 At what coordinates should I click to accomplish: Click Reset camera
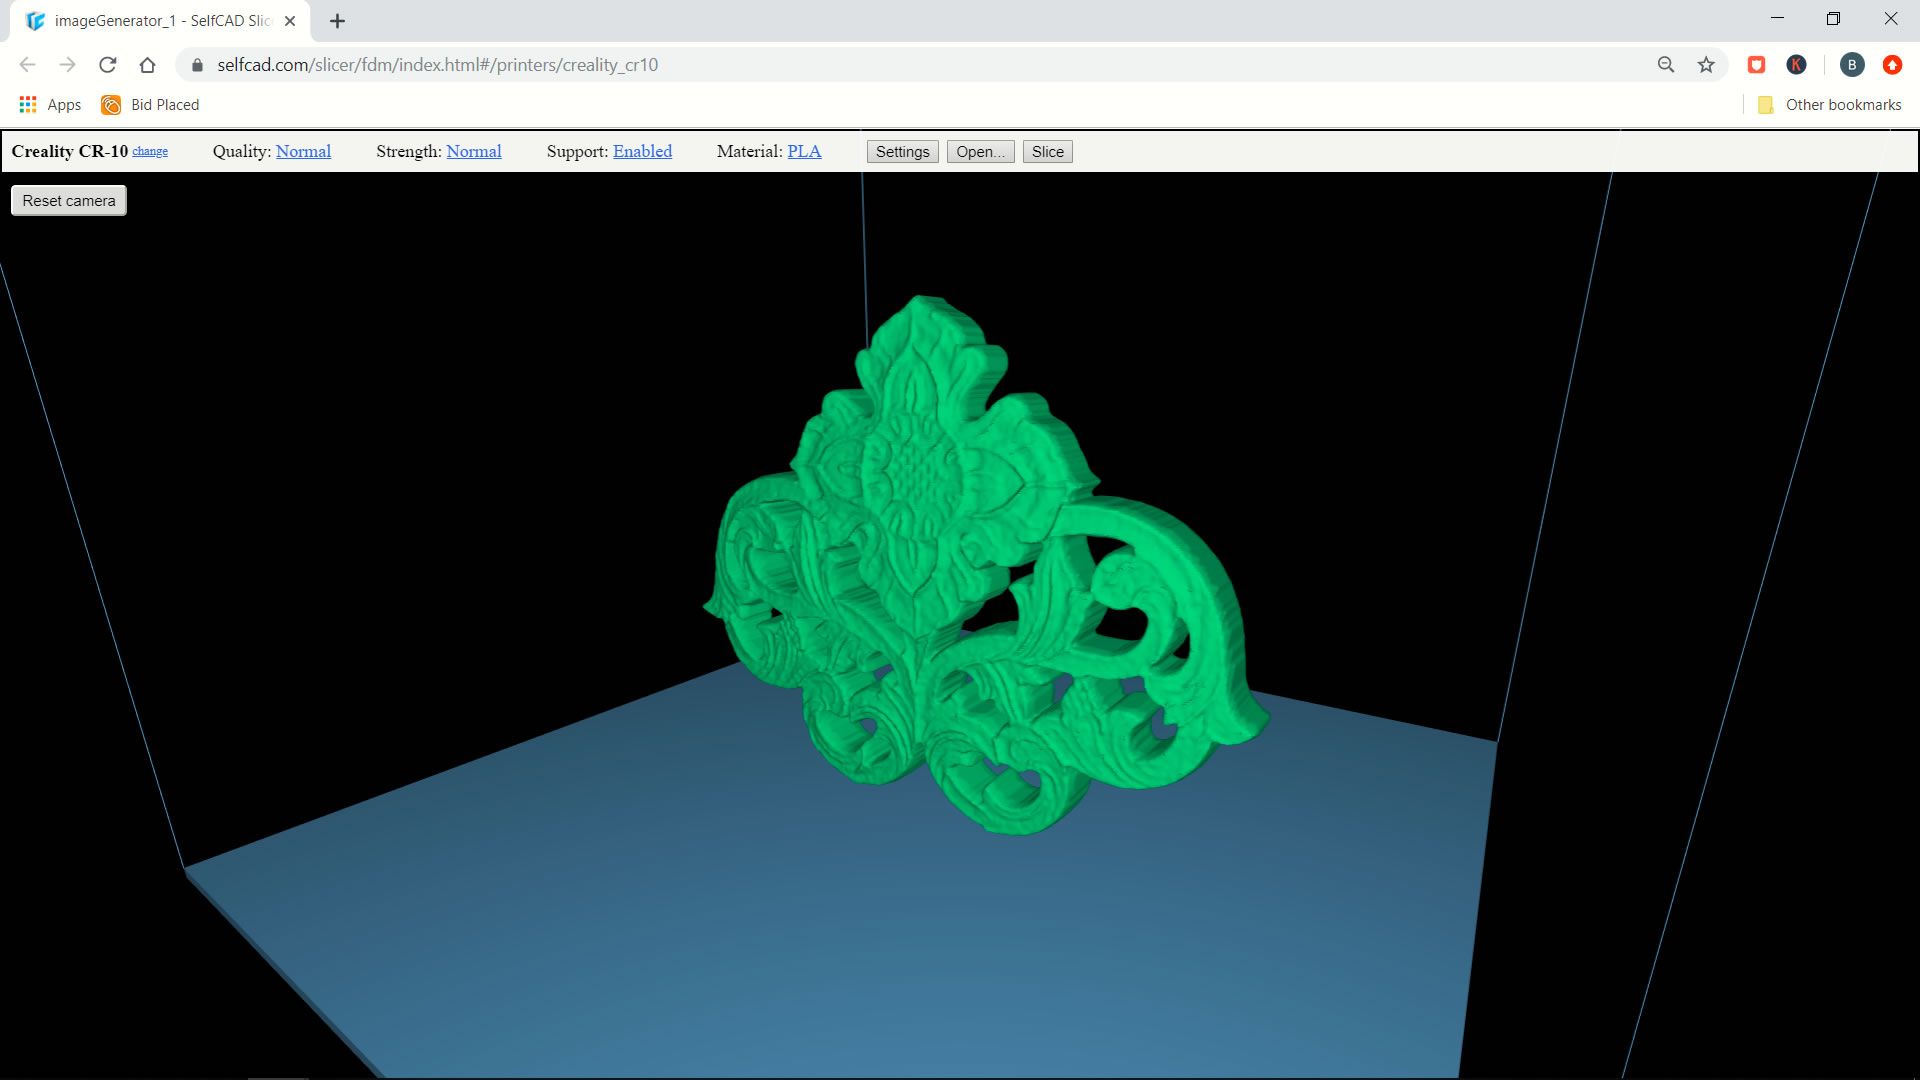pyautogui.click(x=67, y=200)
